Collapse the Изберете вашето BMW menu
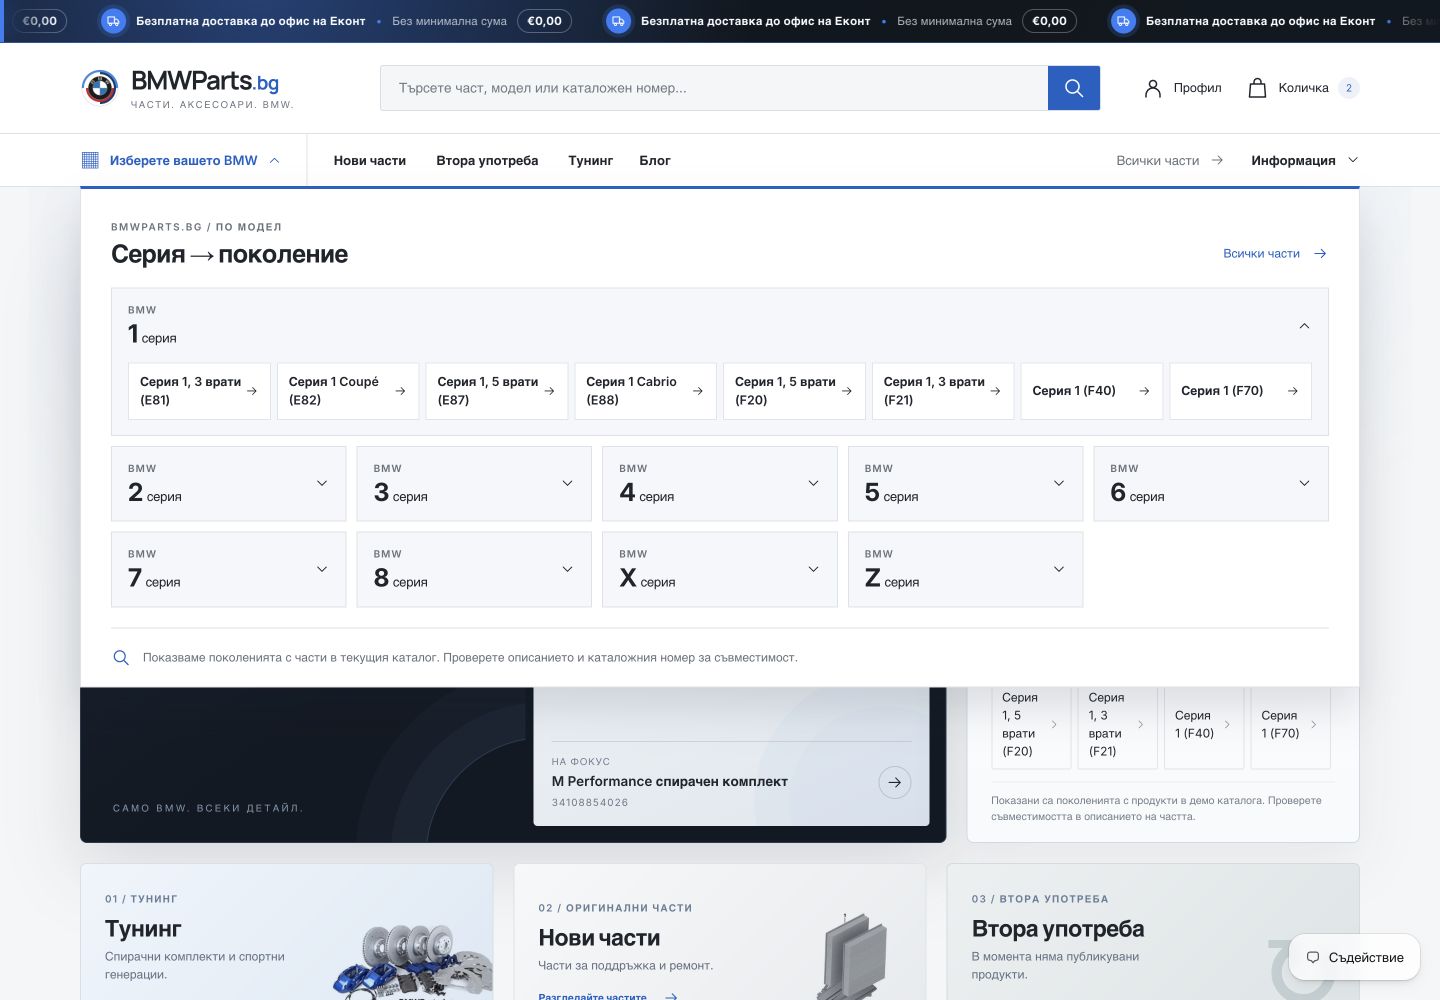1440x1000 pixels. pyautogui.click(x=181, y=160)
